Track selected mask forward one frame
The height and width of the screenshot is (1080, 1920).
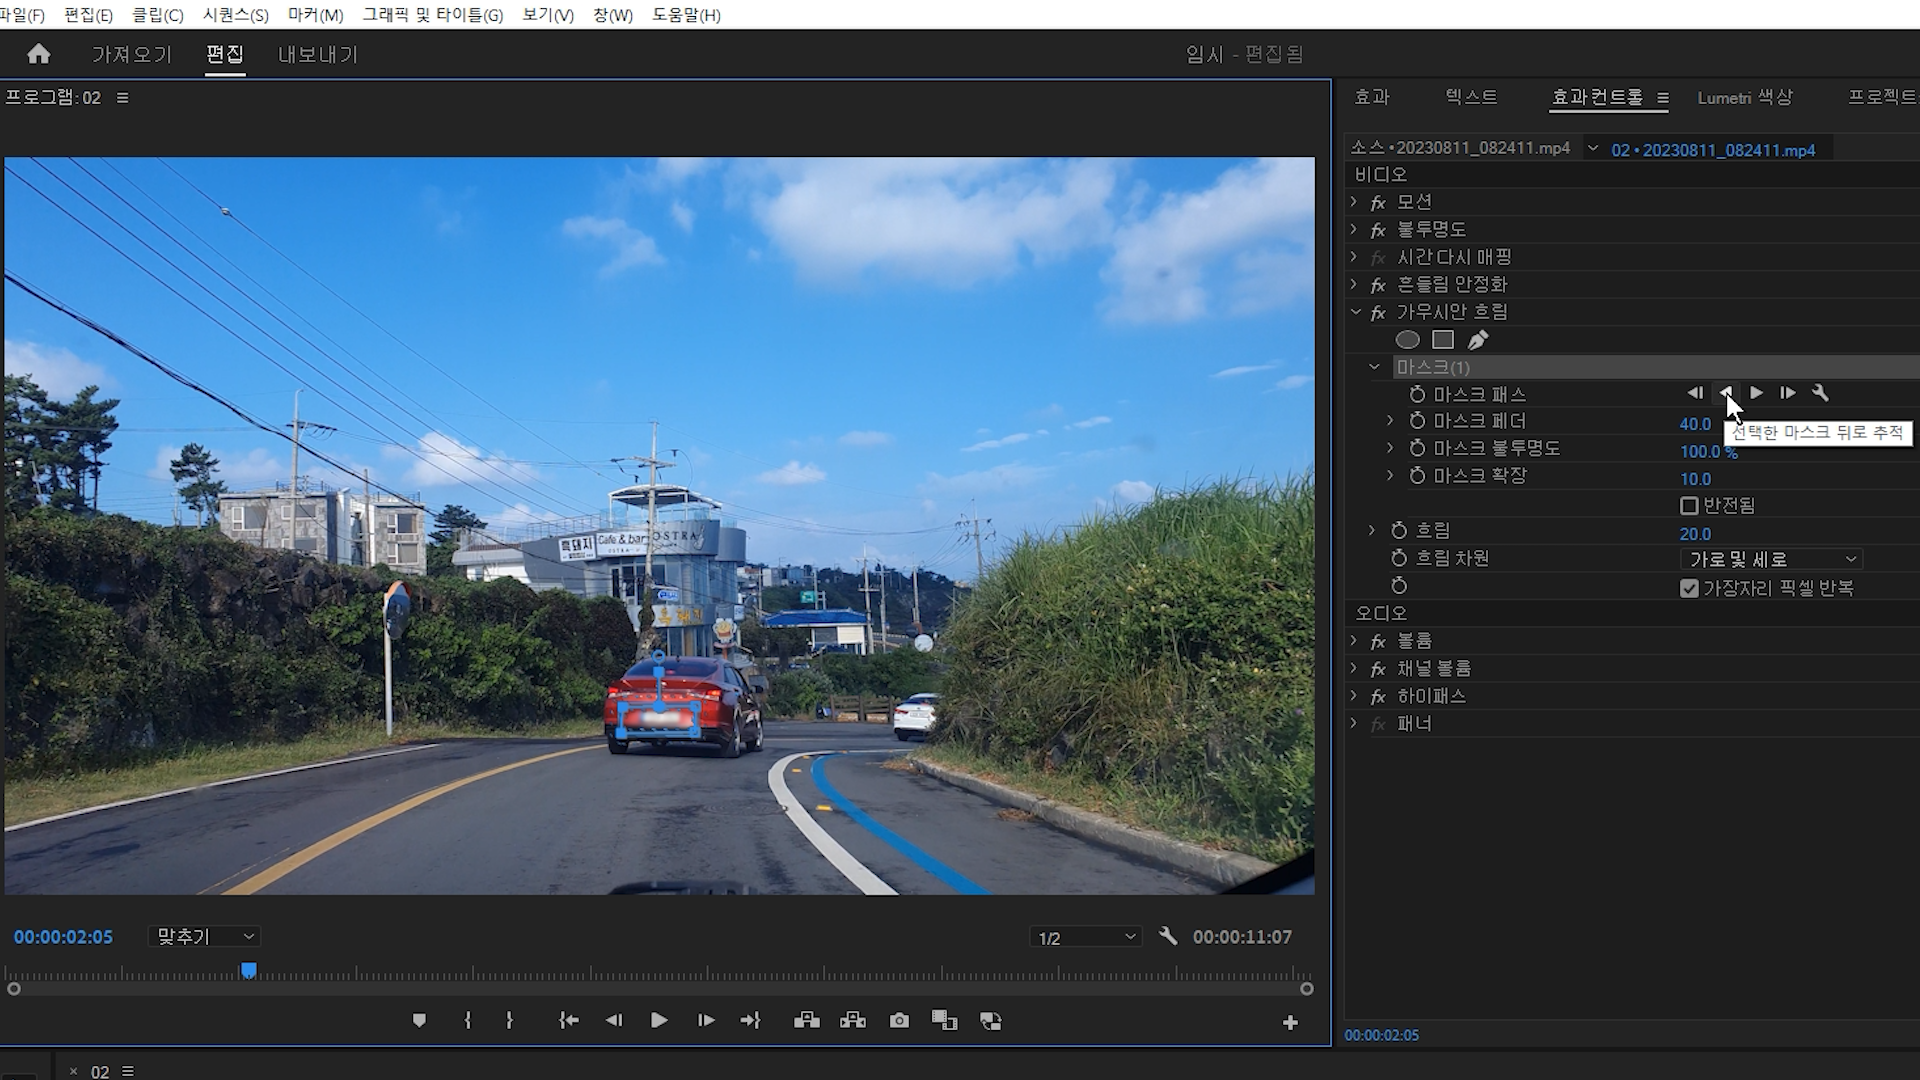(1787, 393)
